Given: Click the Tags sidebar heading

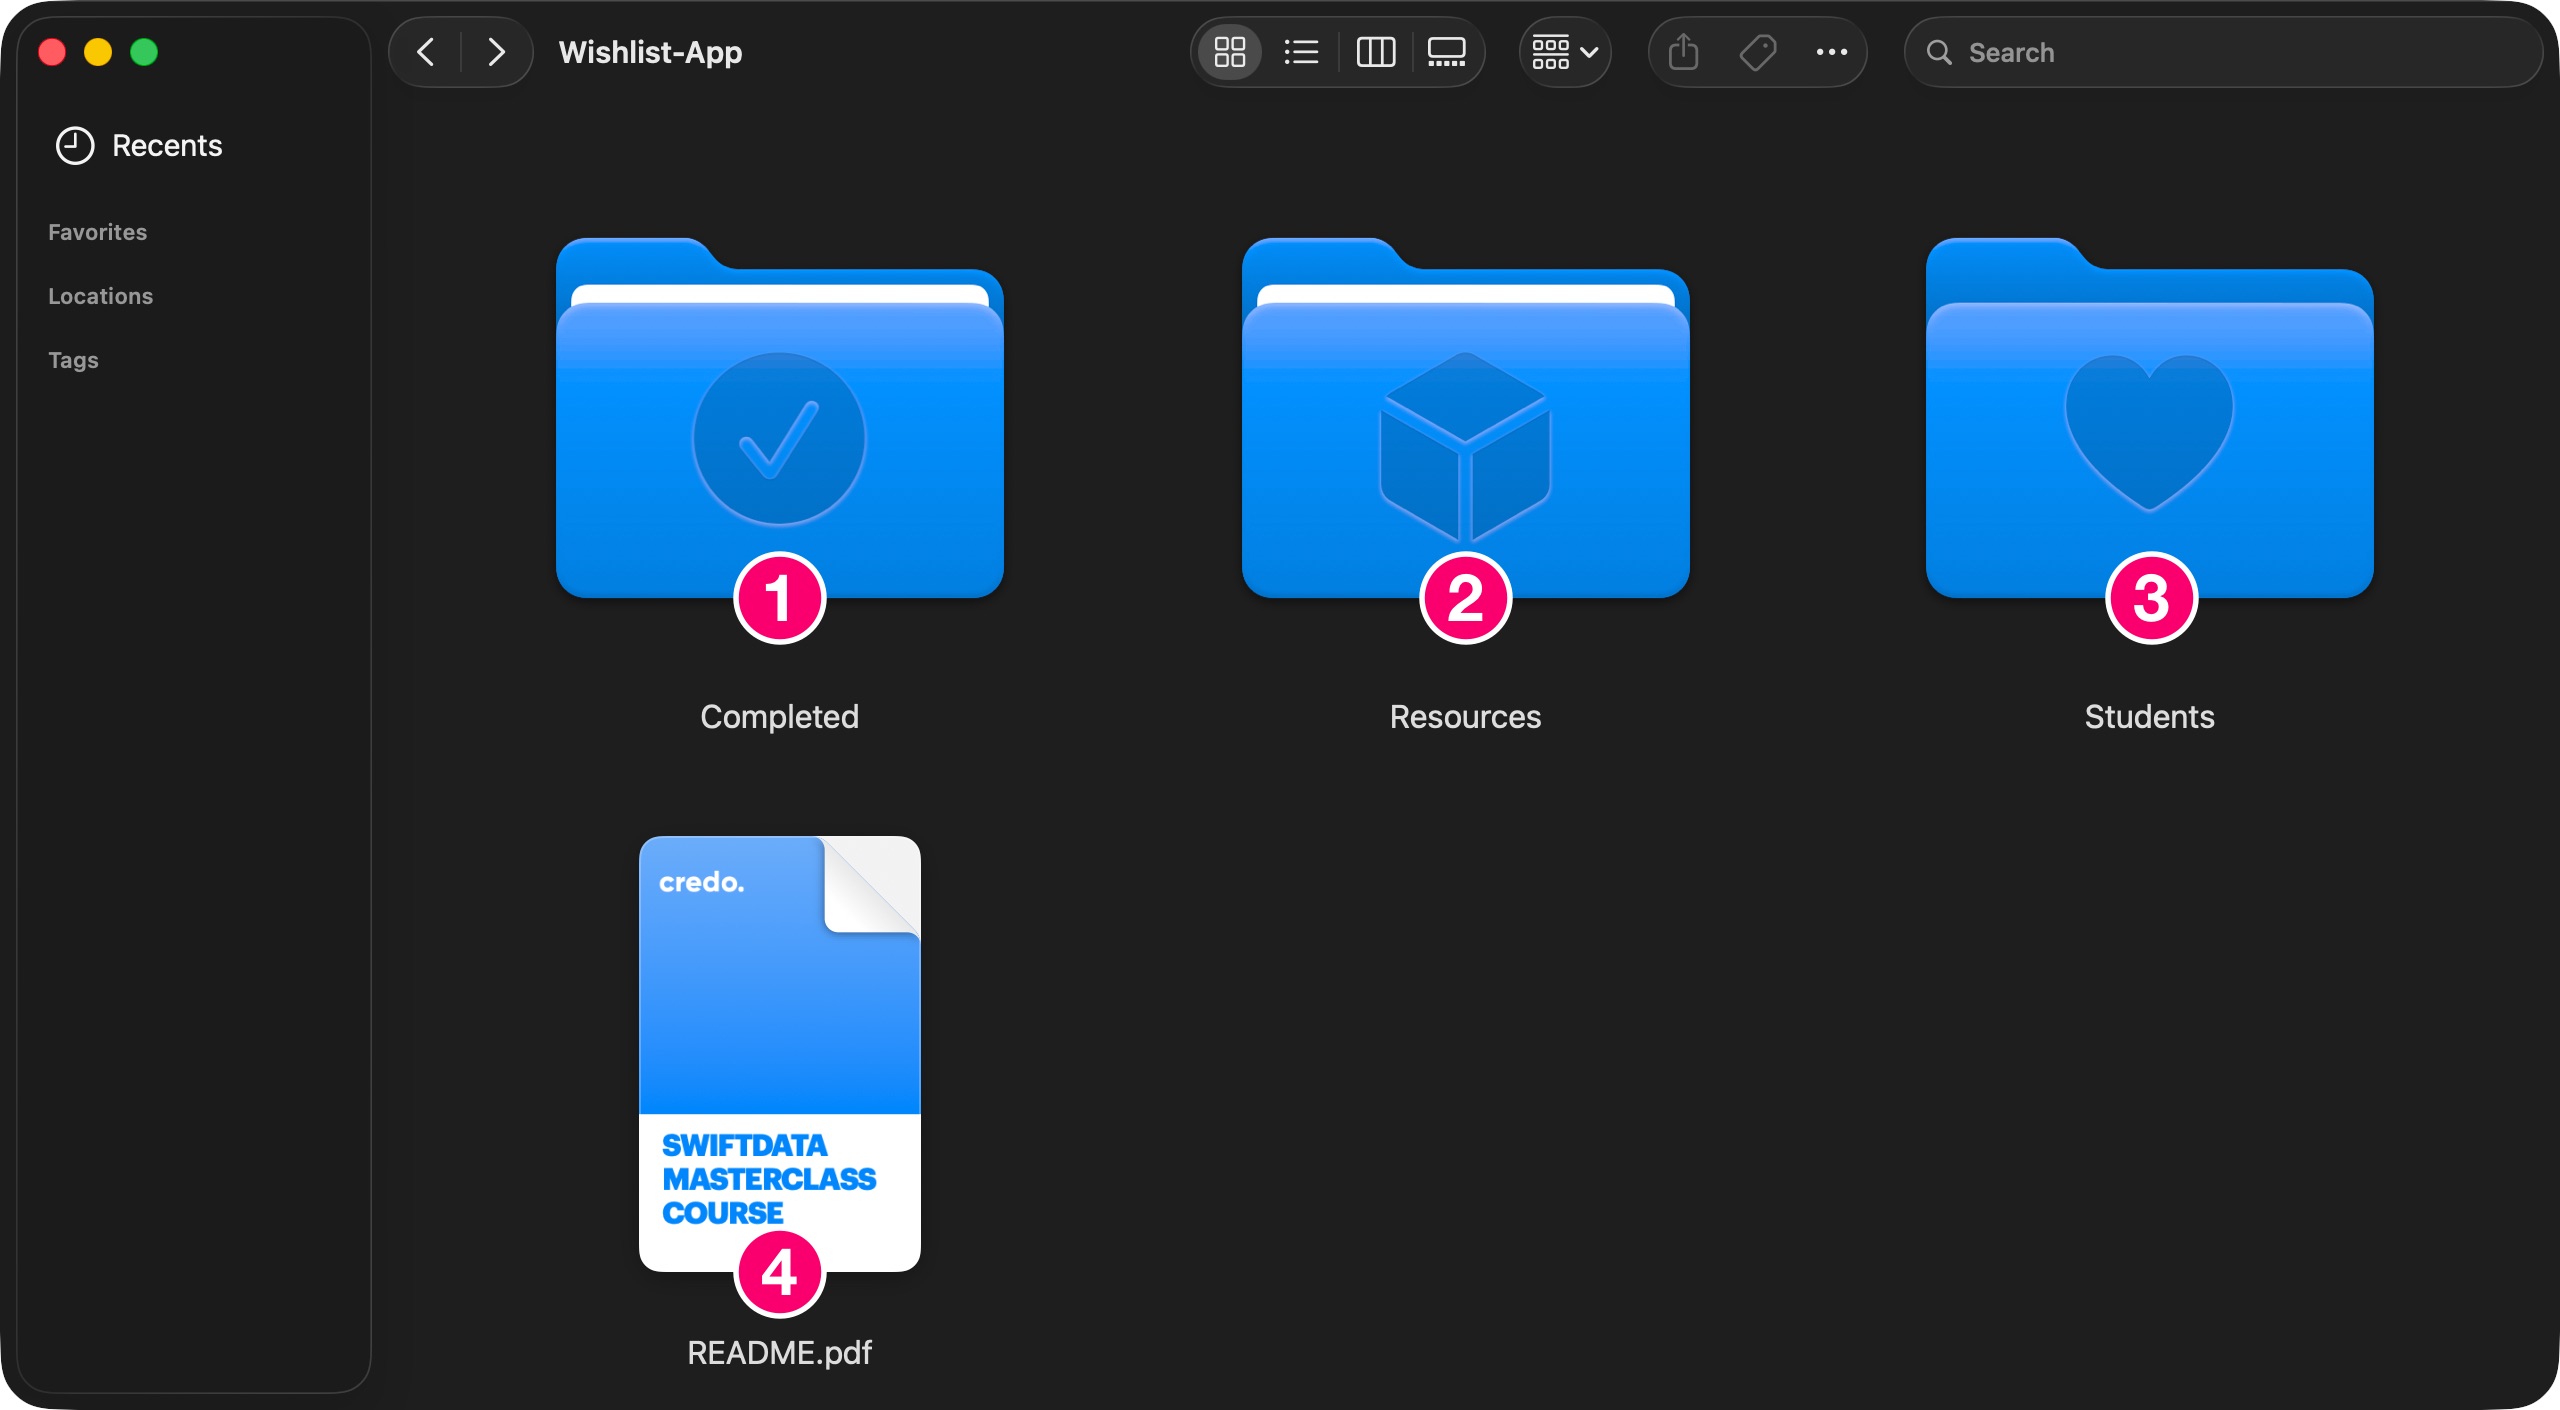Looking at the screenshot, I should (74, 360).
